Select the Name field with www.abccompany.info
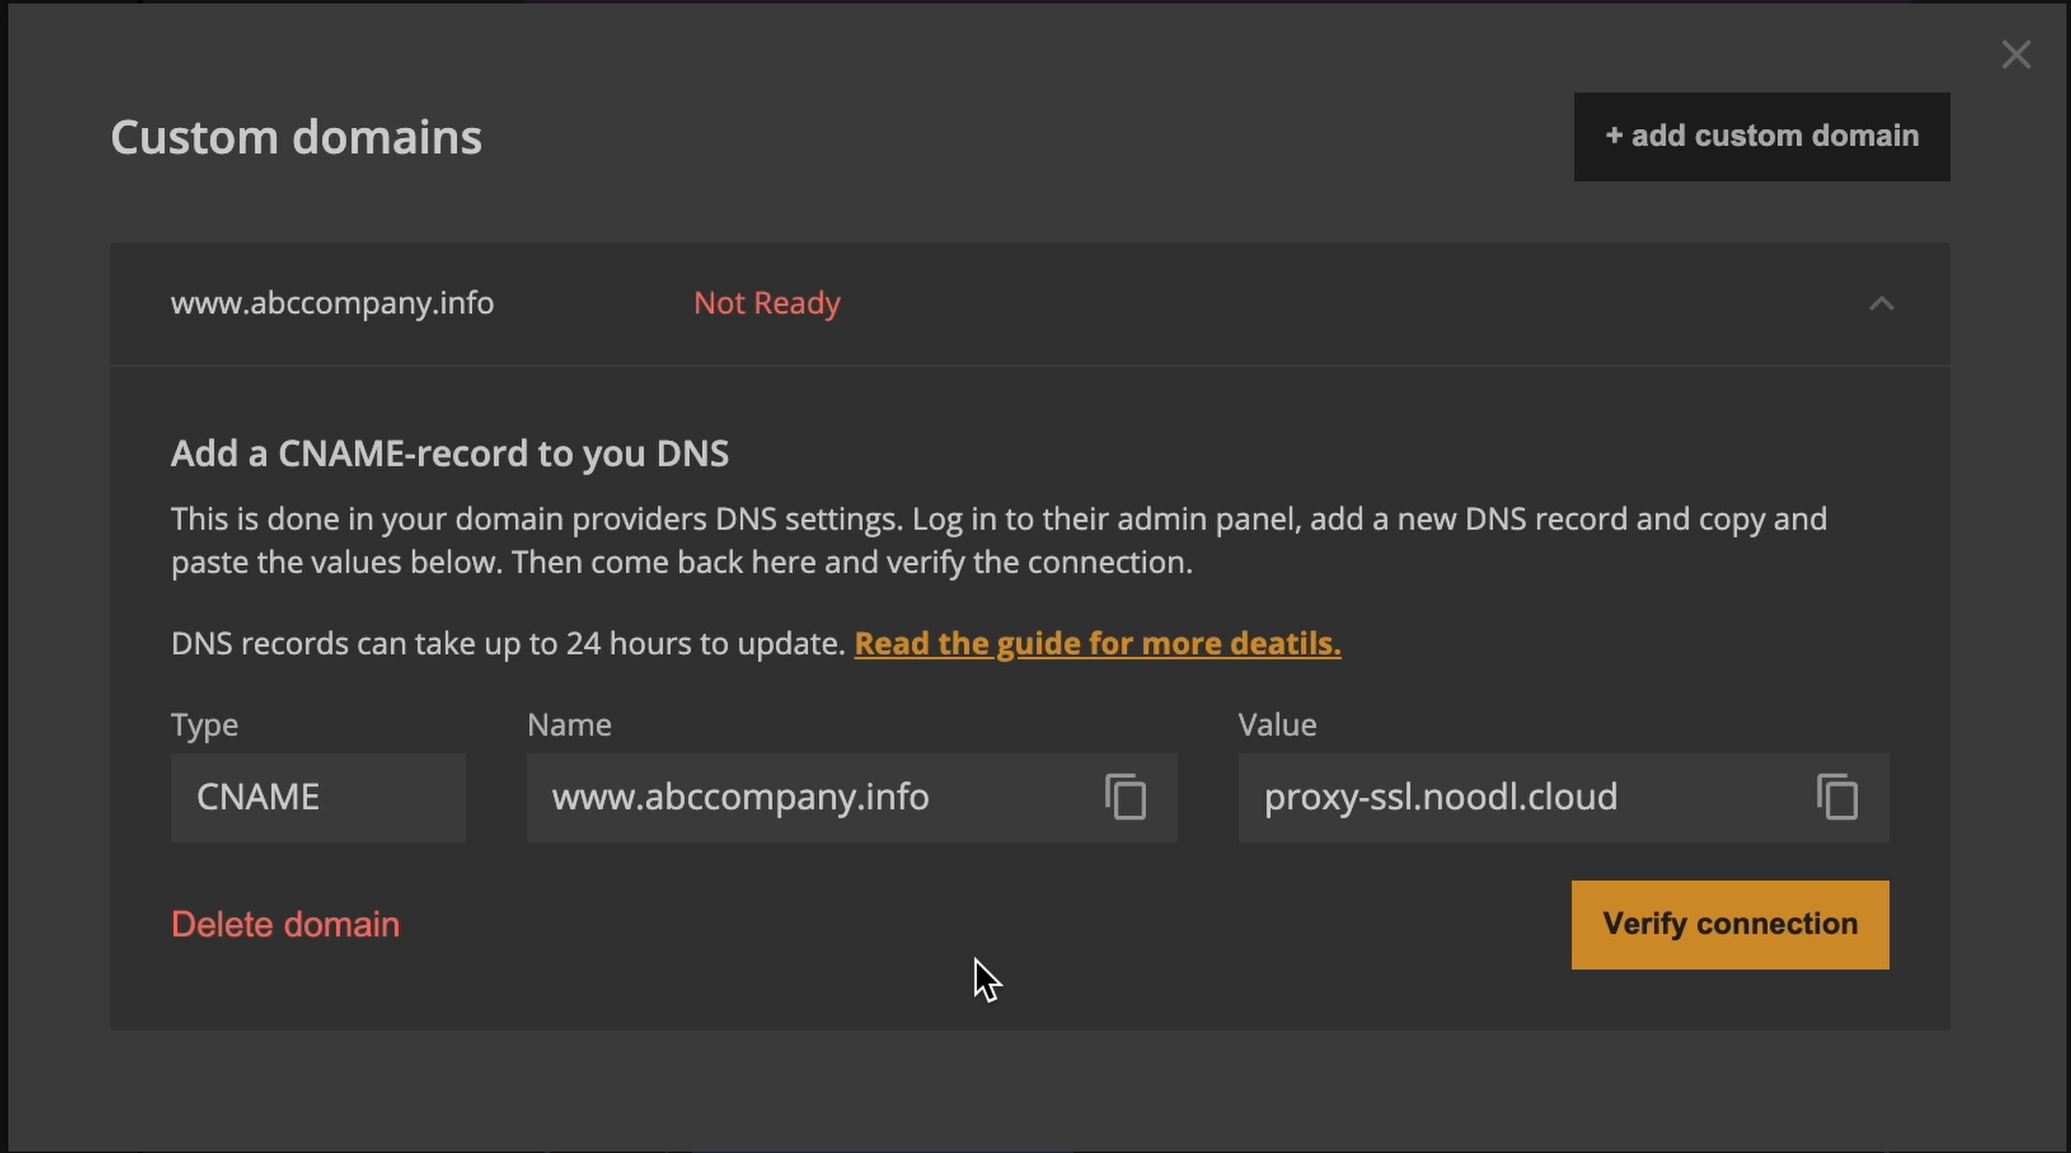Viewport: 2071px width, 1153px height. point(740,797)
